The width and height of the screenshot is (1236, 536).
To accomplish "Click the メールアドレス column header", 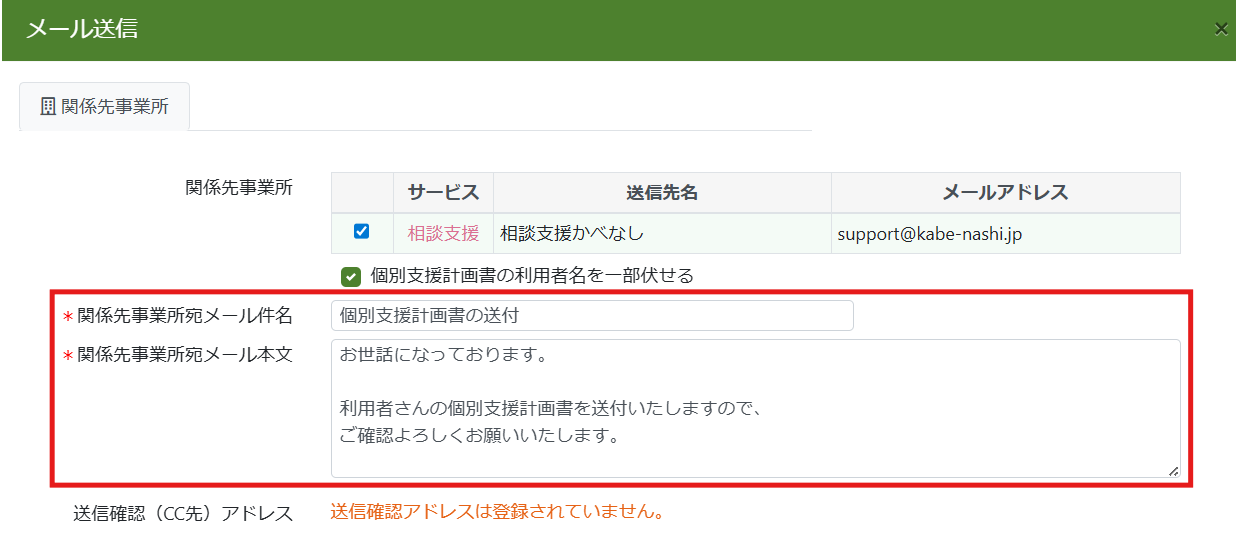I will [x=1005, y=193].
